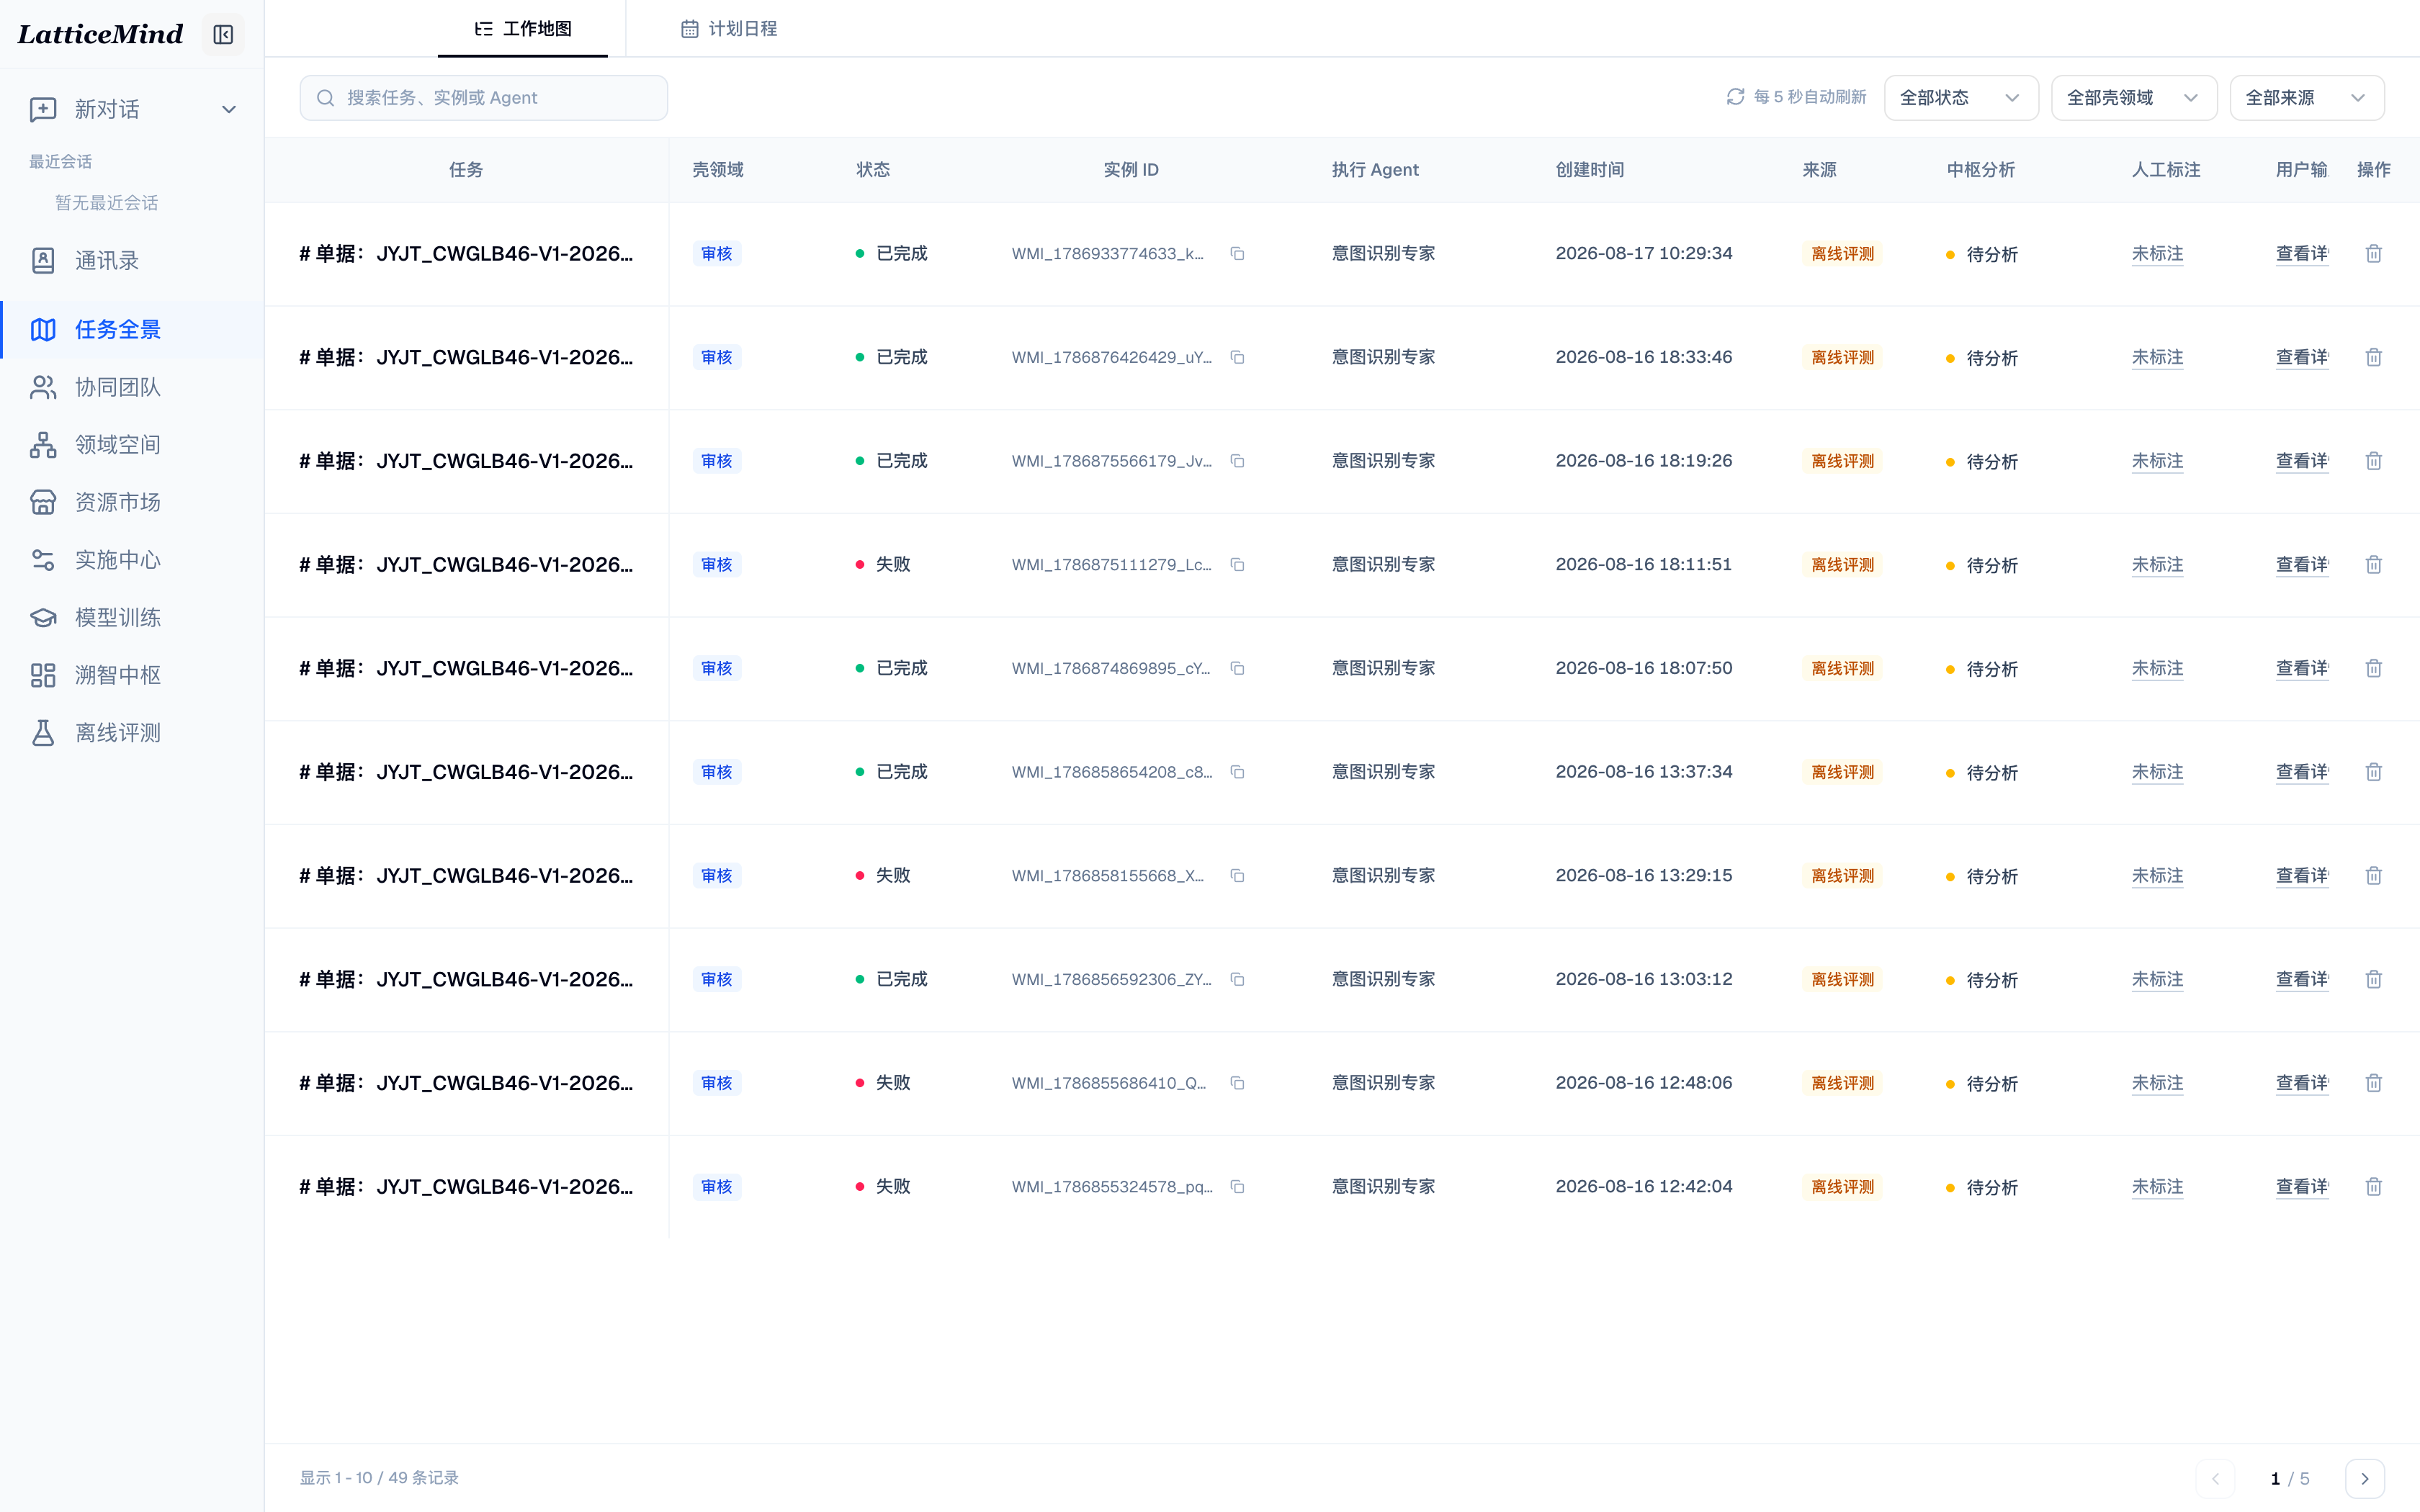Delete the task created 2026-08-16 18:33:46
This screenshot has width=2420, height=1512.
[2373, 357]
